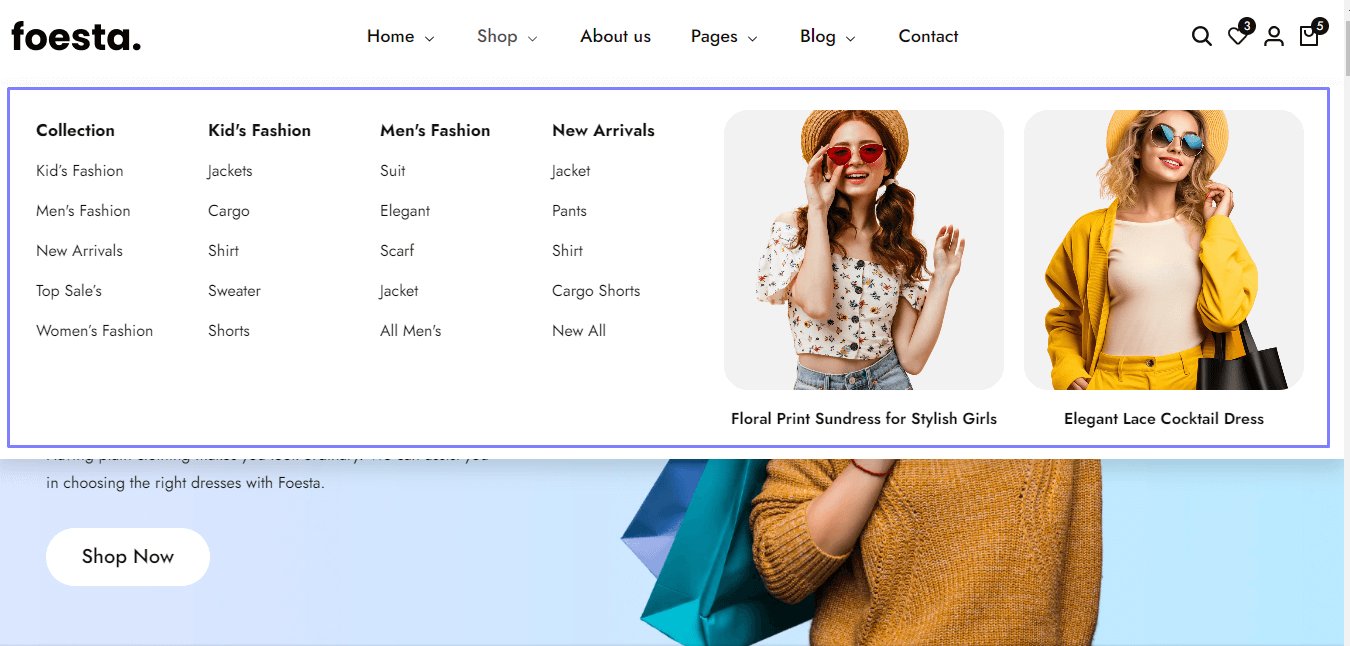Choose Top Sale's collection link
This screenshot has height=646, width=1350.
[x=69, y=291]
